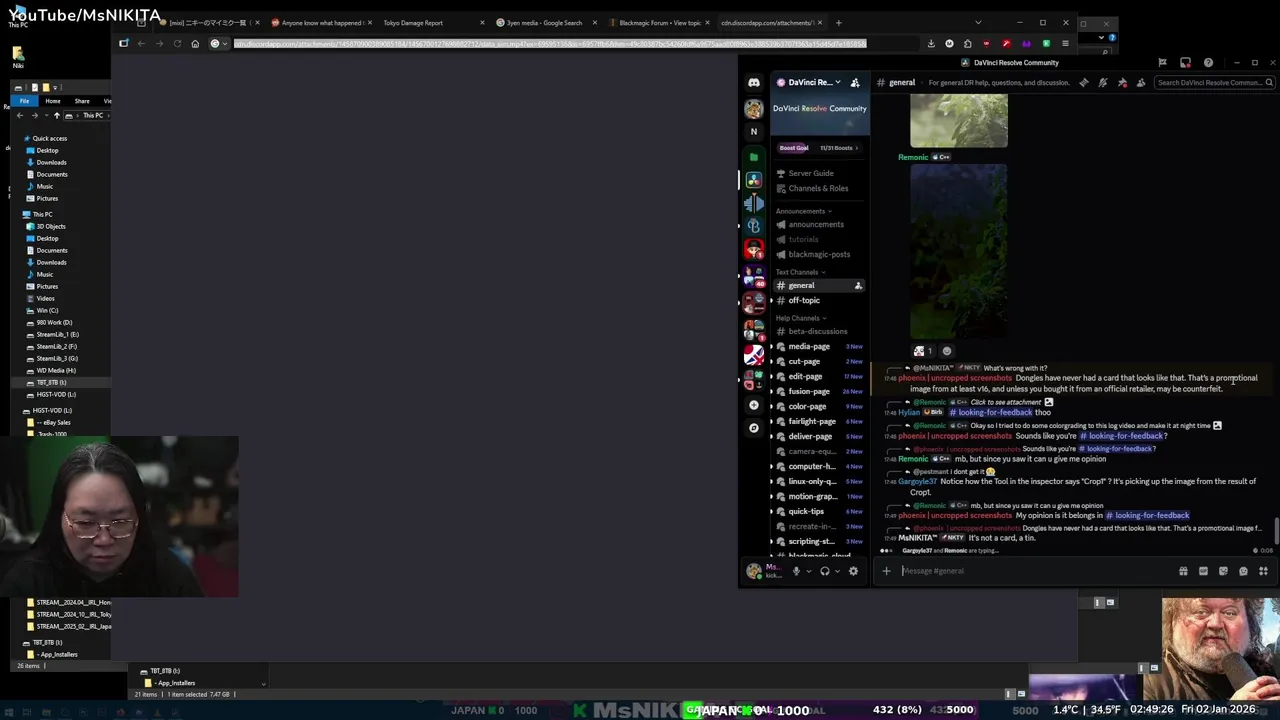The width and height of the screenshot is (1280, 720).
Task: Open the announcements channel
Action: 816,224
